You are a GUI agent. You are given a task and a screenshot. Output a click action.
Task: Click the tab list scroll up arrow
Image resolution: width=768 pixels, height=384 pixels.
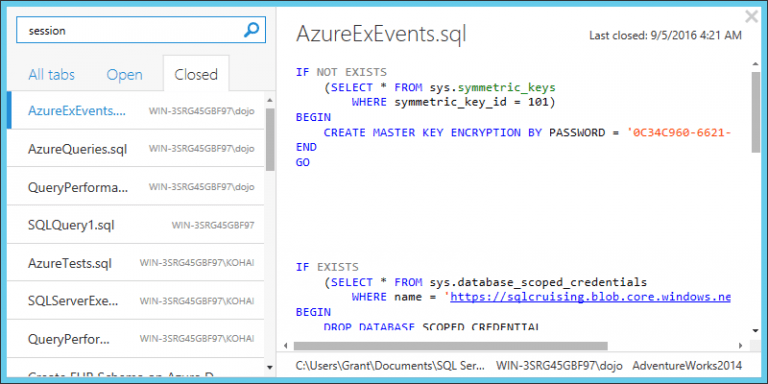click(x=270, y=100)
